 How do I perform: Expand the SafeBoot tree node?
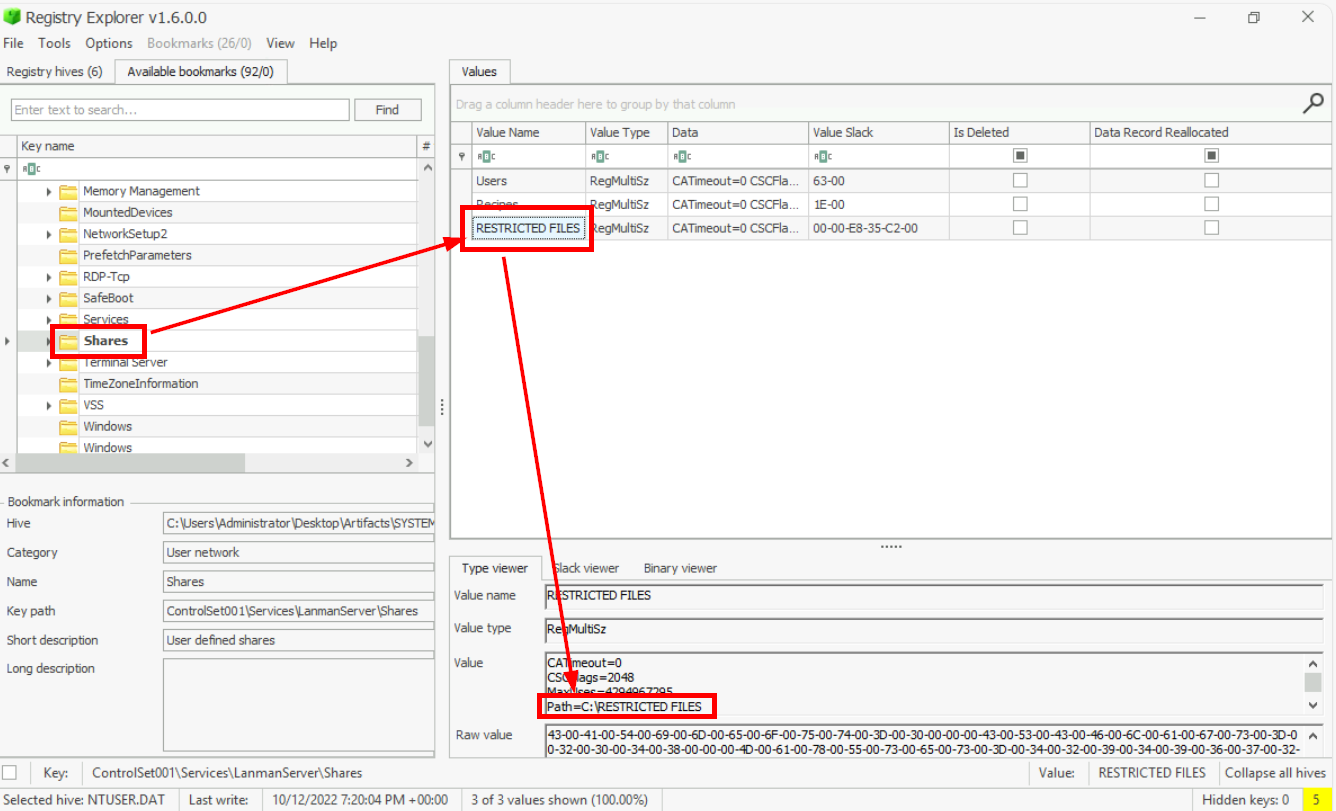[48, 298]
